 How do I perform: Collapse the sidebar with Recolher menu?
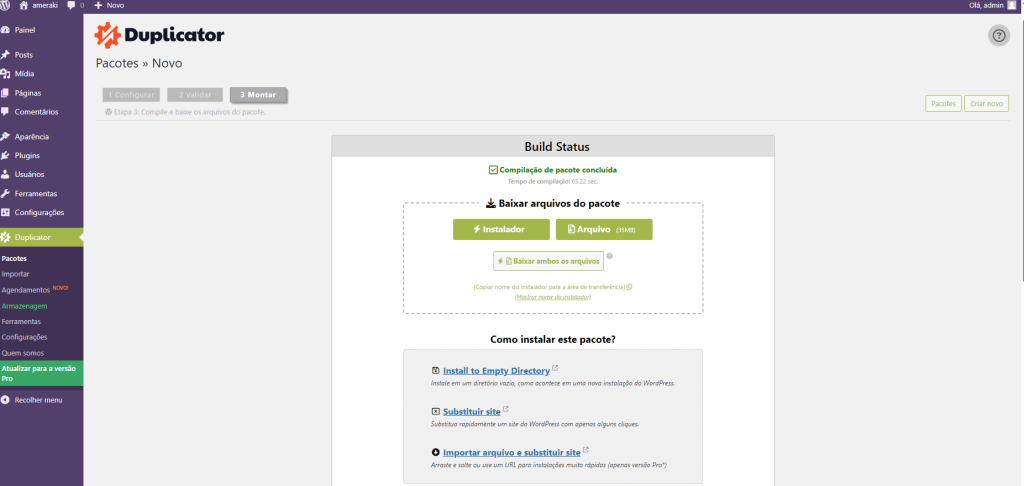point(38,400)
